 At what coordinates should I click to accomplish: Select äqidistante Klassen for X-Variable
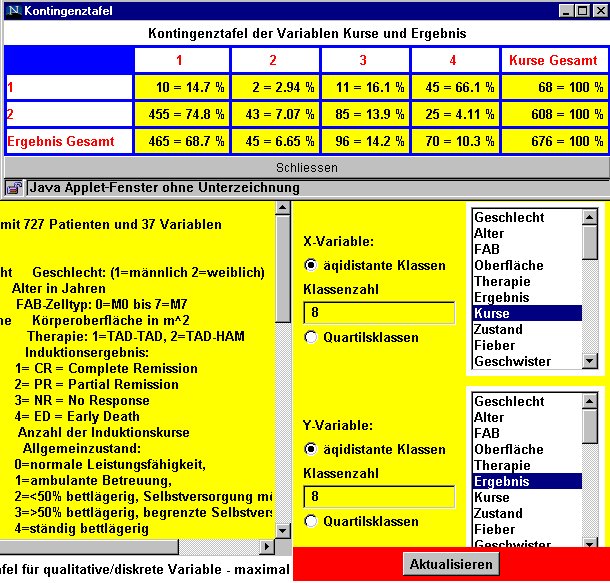(310, 266)
